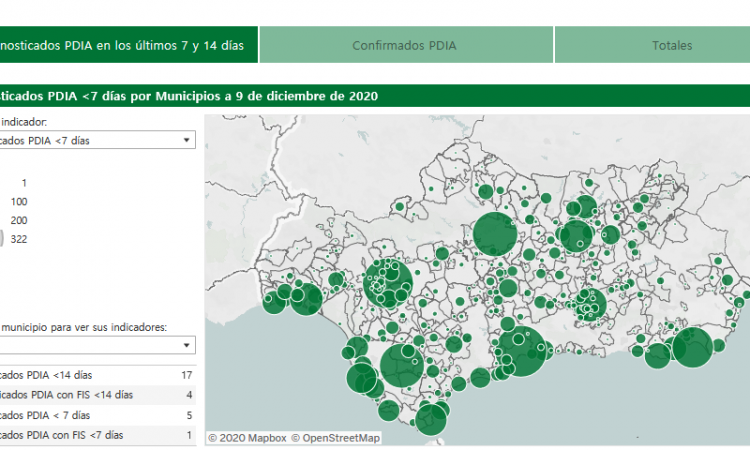
Task: Expand the municipio selection dropdown
Action: pyautogui.click(x=97, y=345)
